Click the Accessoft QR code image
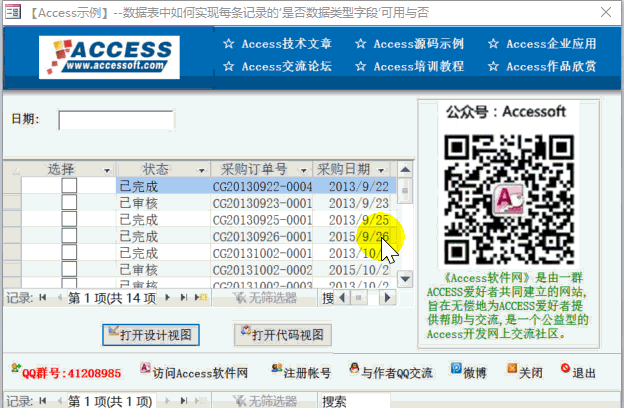 (x=509, y=199)
